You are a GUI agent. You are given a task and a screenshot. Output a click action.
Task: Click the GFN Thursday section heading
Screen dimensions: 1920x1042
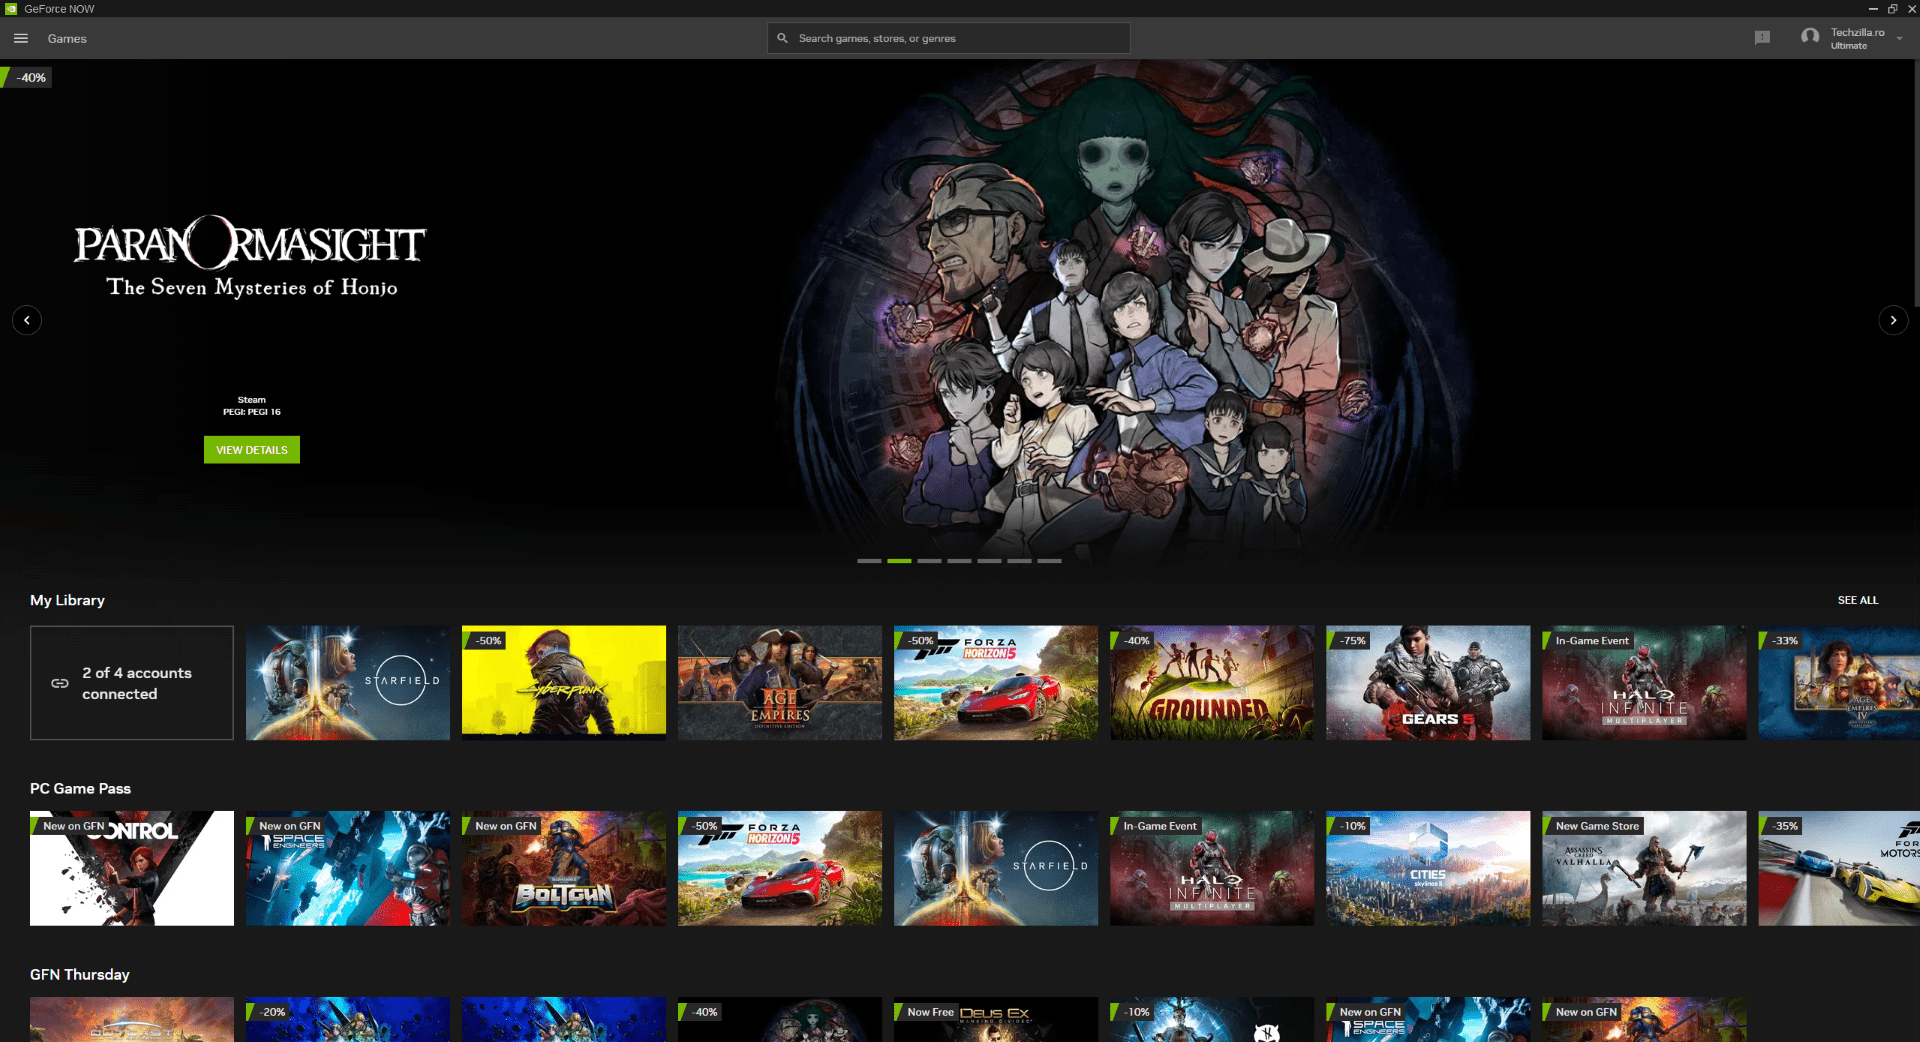pyautogui.click(x=80, y=974)
